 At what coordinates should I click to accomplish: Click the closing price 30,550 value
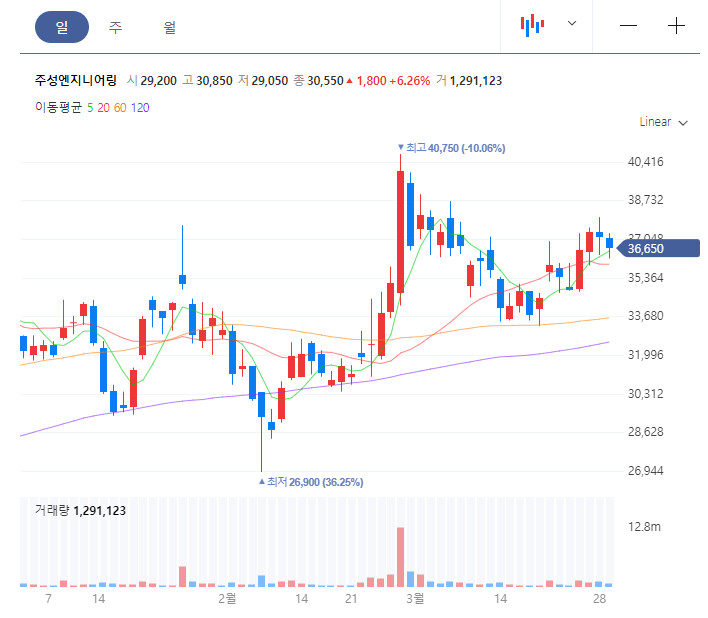[x=325, y=81]
